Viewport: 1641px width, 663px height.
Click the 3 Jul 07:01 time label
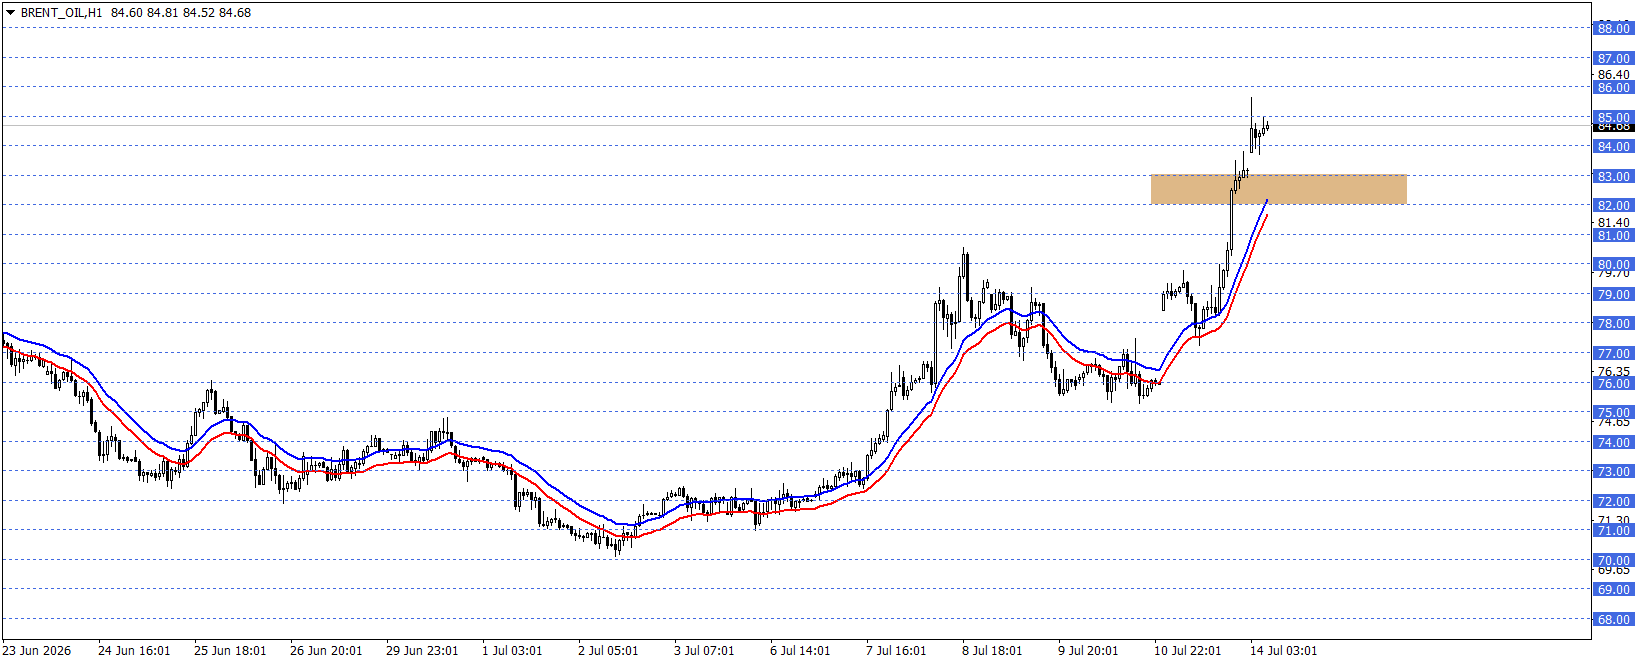704,651
